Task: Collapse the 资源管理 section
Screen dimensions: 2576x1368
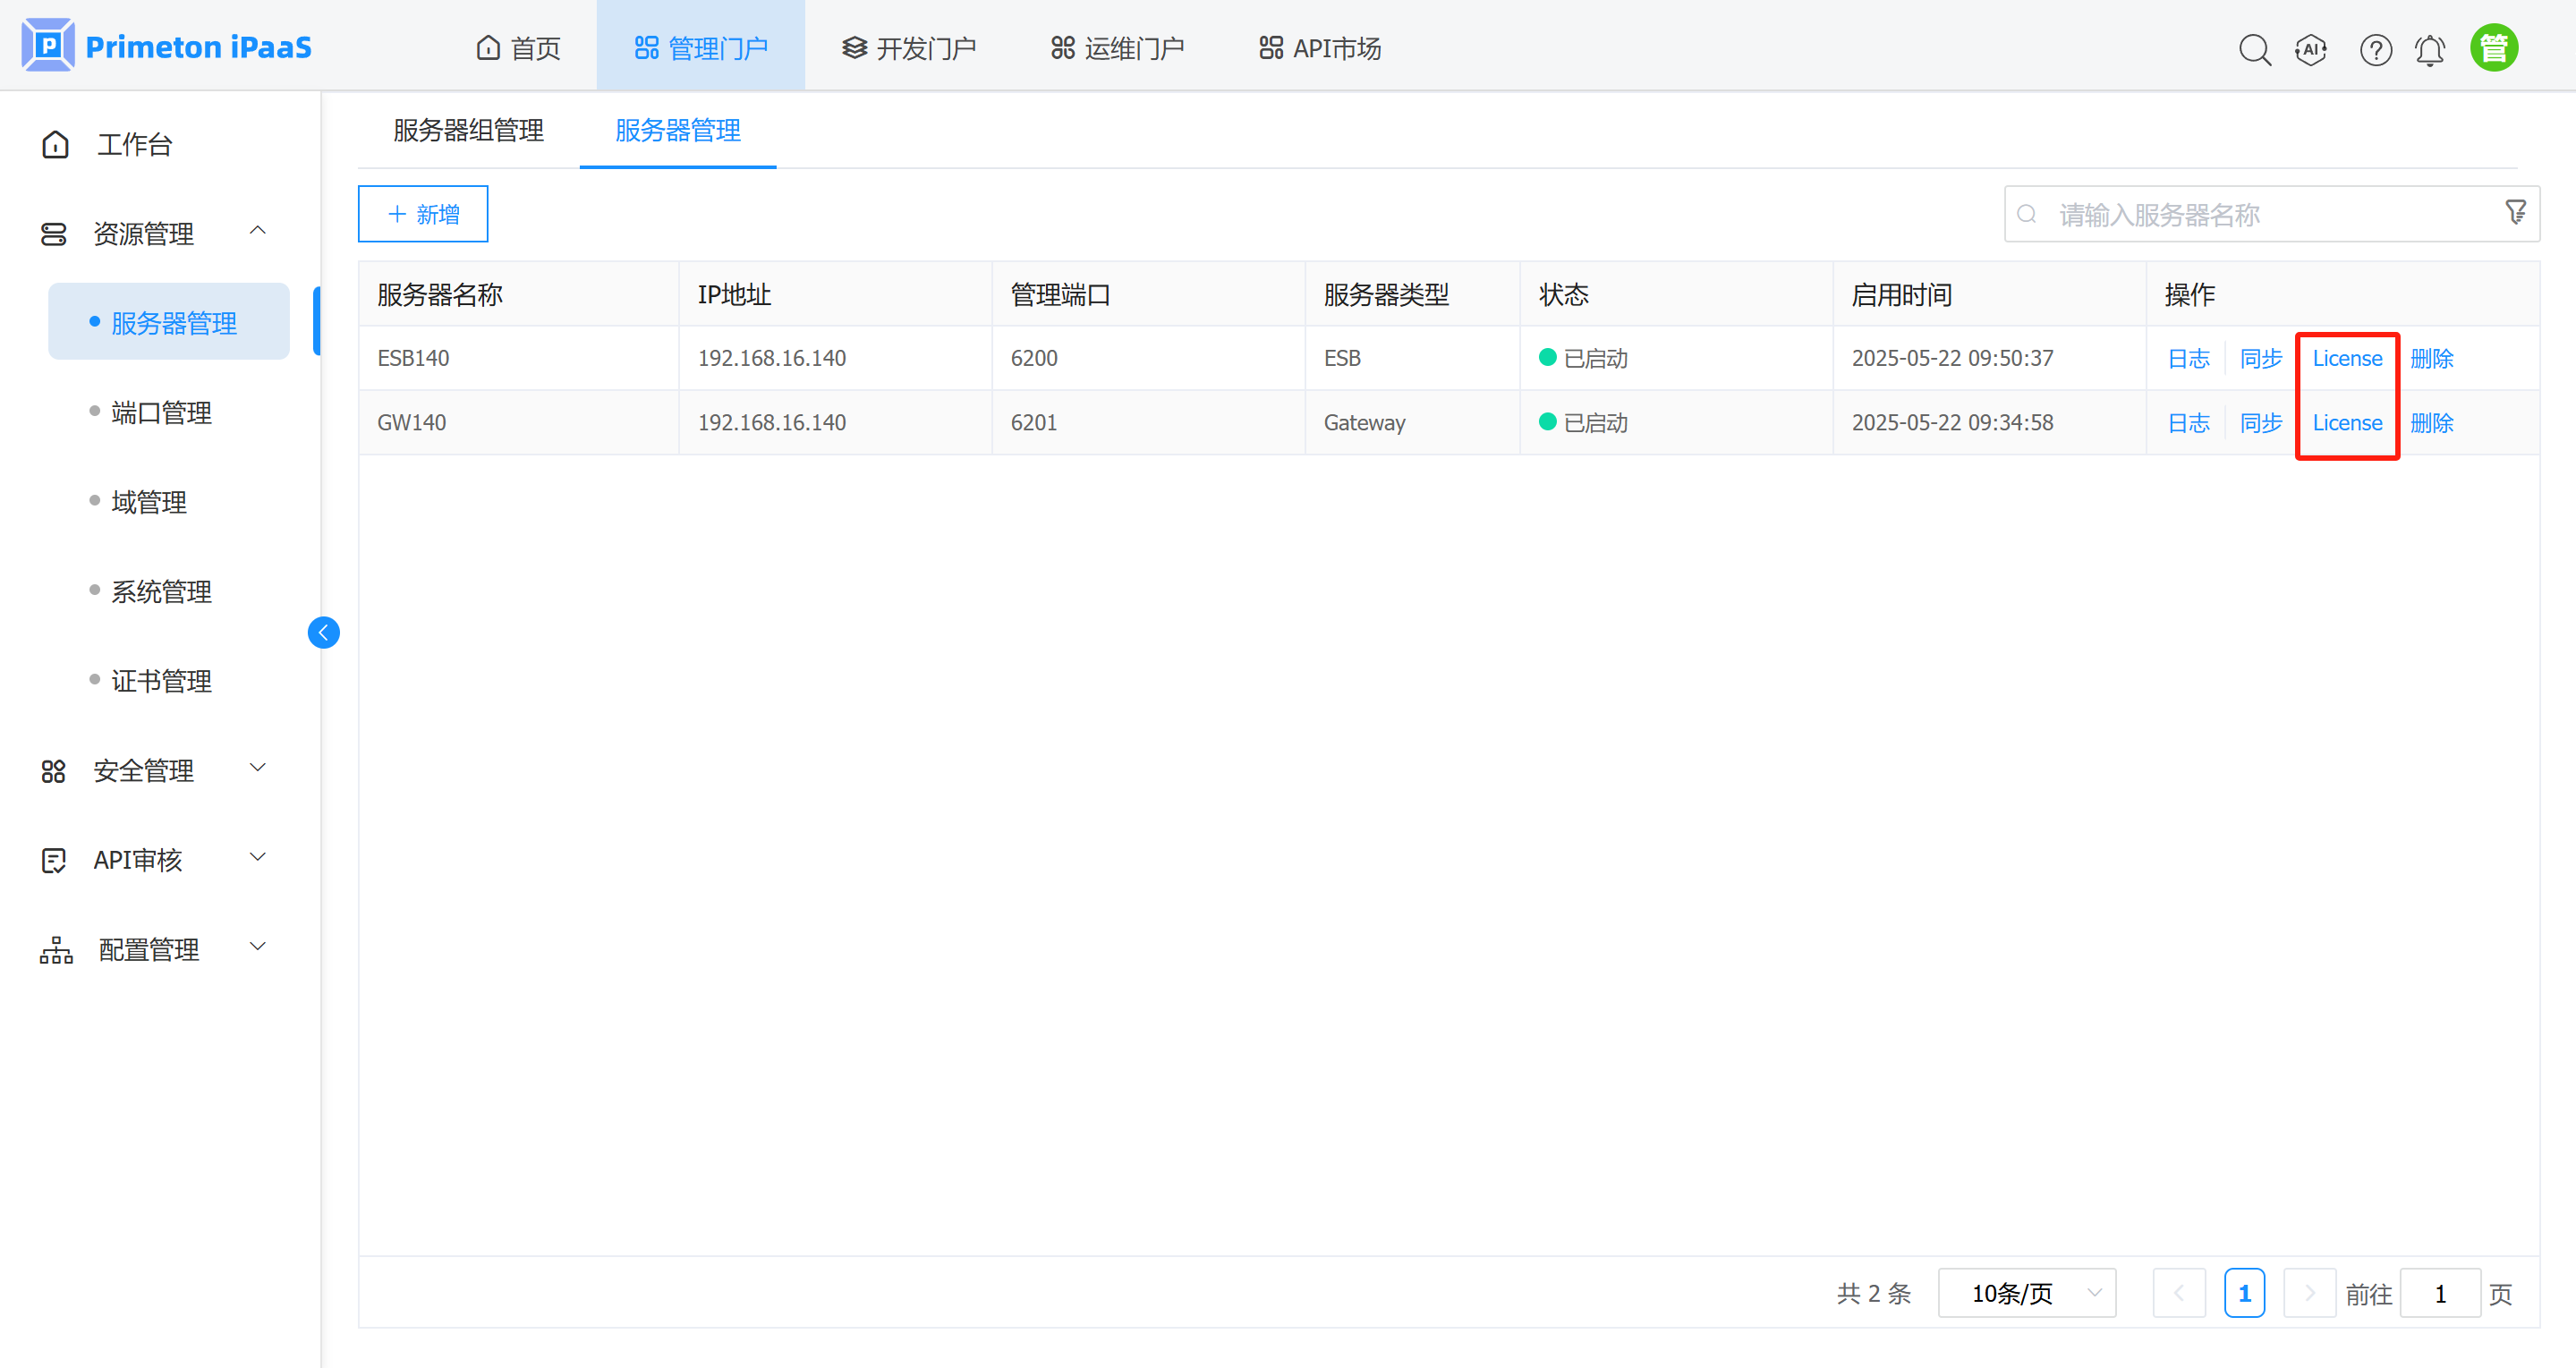Action: [x=258, y=230]
